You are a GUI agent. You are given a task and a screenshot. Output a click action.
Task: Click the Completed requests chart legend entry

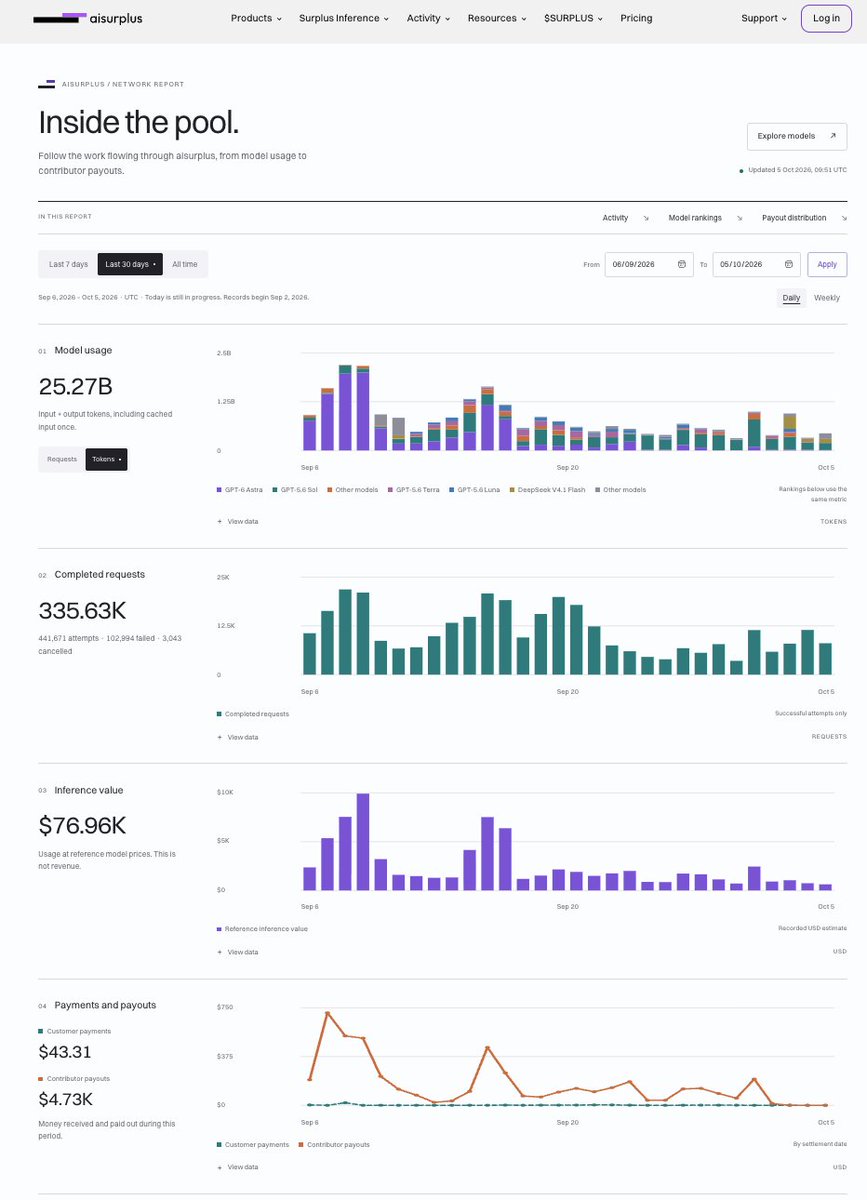[253, 714]
